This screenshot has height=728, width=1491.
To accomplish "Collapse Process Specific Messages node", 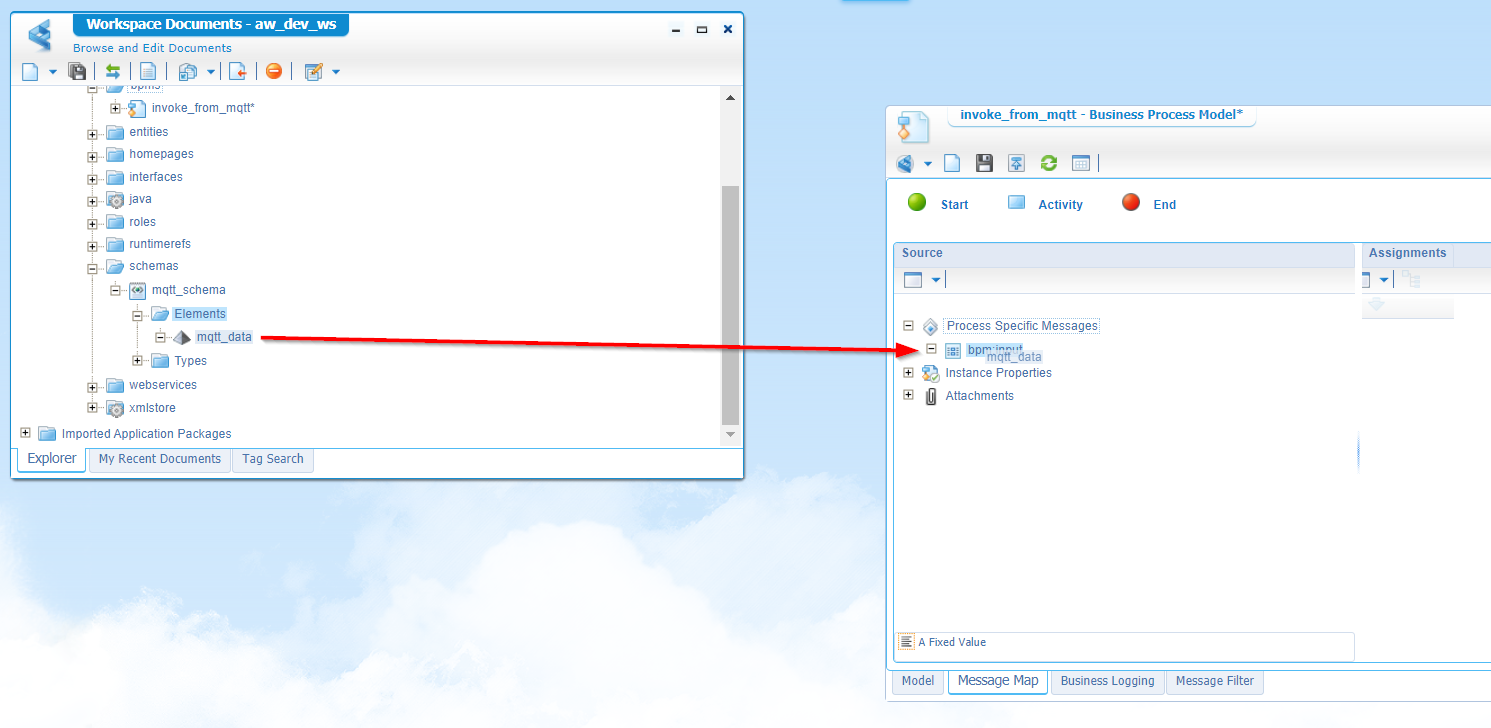I will [908, 325].
